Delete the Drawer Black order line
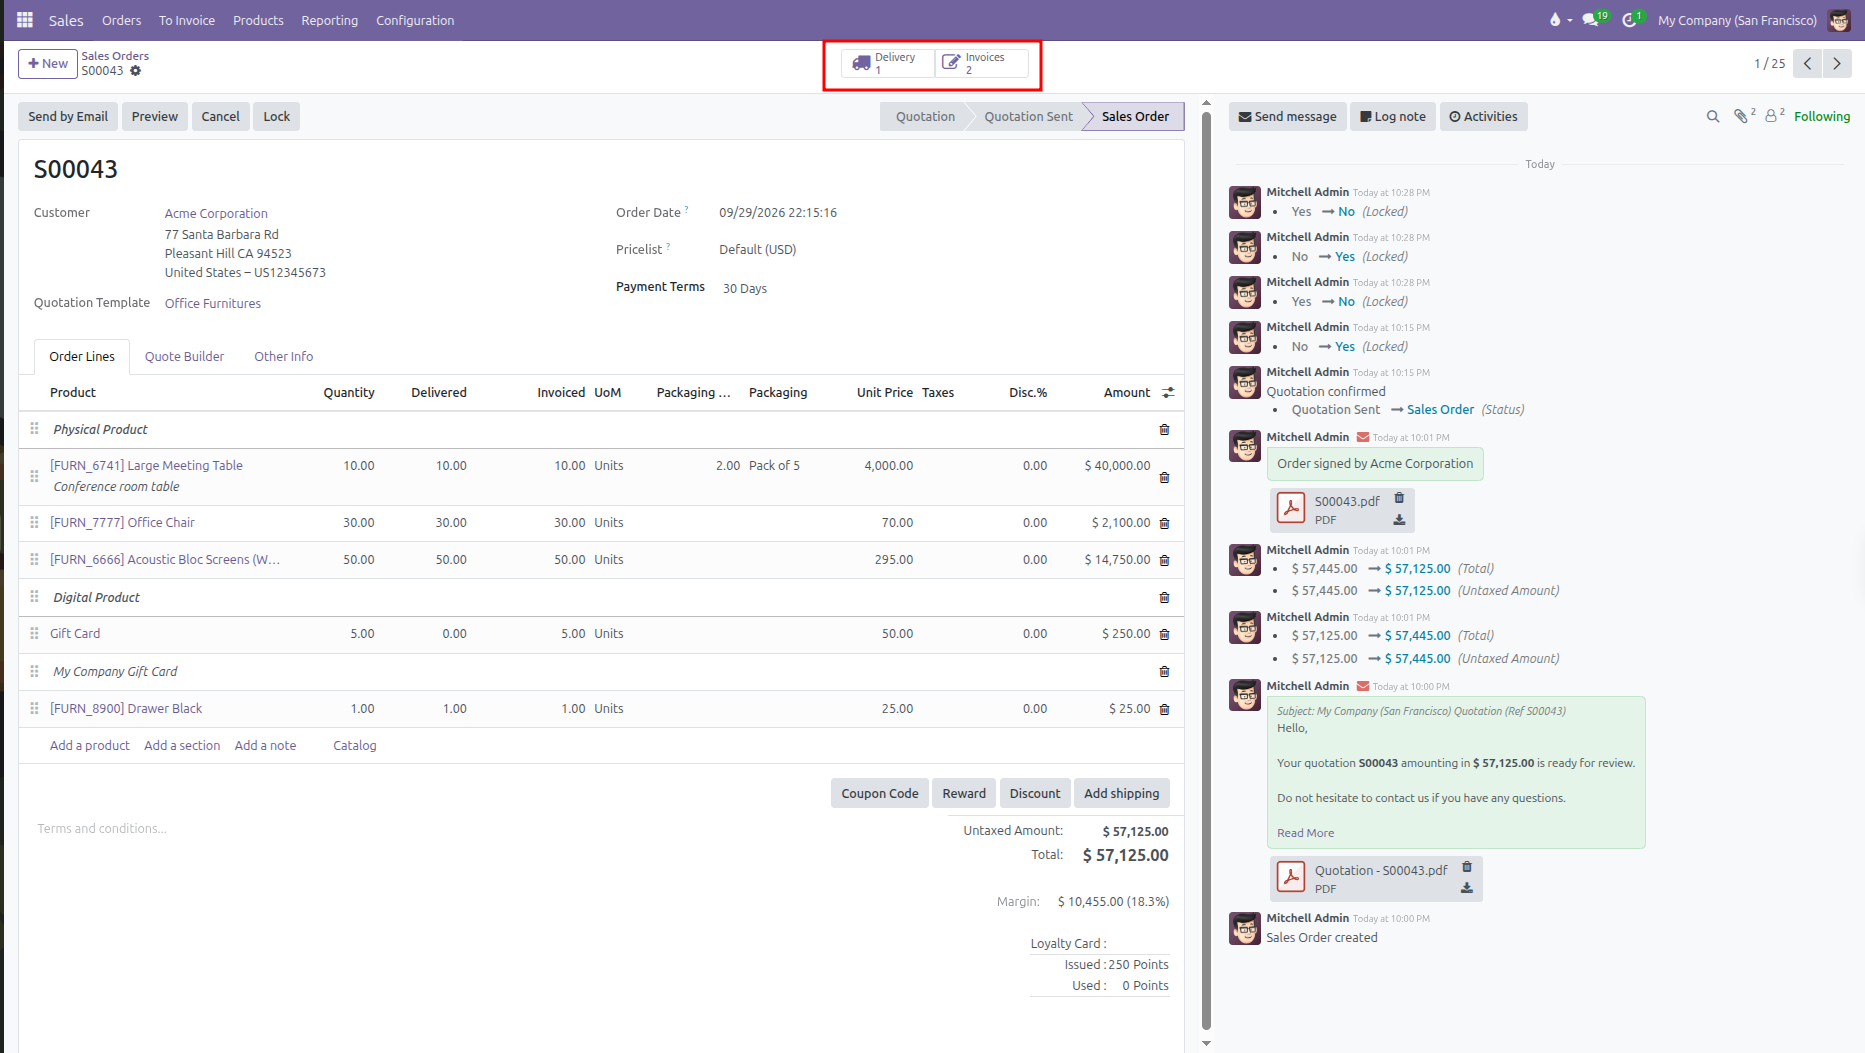The image size is (1865, 1053). [x=1164, y=710]
